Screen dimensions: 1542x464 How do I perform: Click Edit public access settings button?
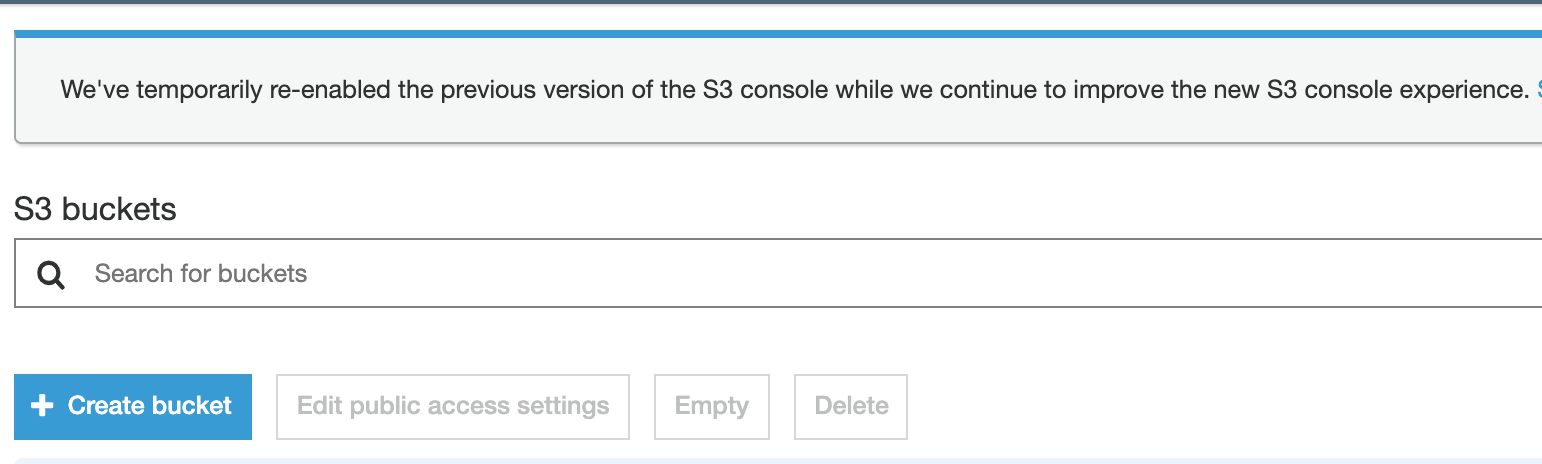(453, 406)
